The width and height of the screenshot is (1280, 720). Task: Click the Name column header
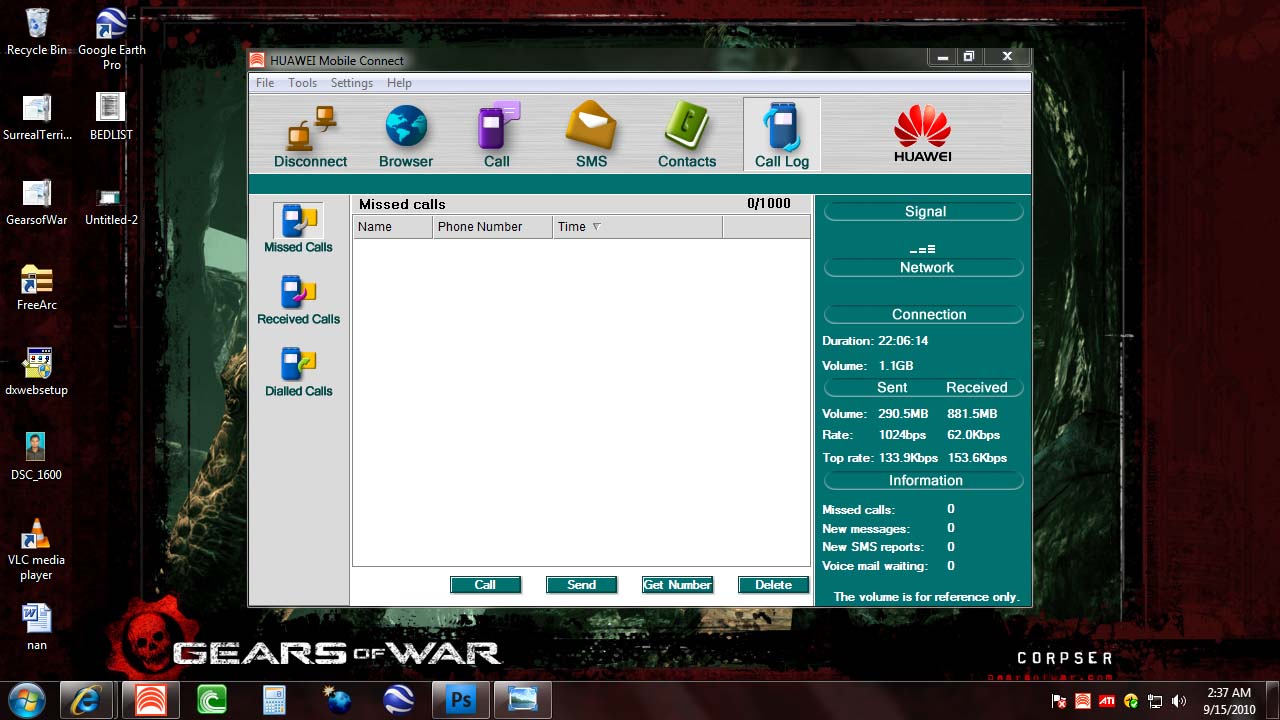(392, 227)
